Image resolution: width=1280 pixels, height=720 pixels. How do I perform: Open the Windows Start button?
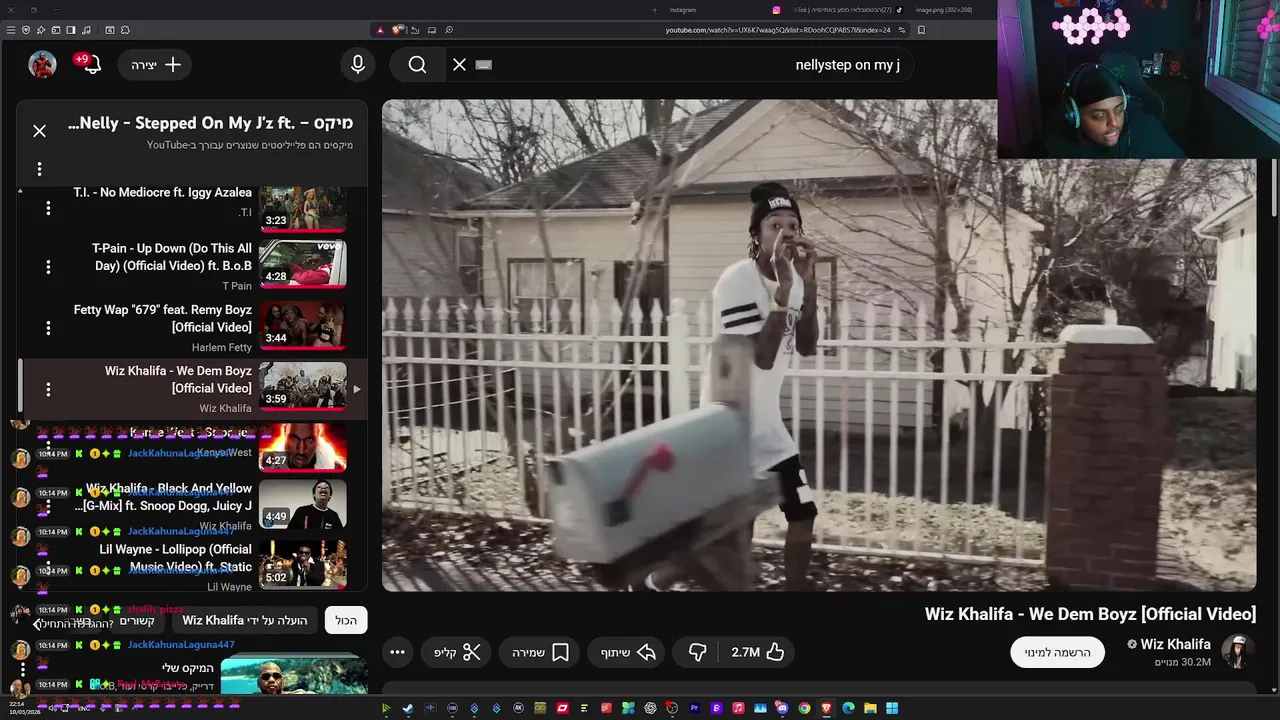[892, 708]
